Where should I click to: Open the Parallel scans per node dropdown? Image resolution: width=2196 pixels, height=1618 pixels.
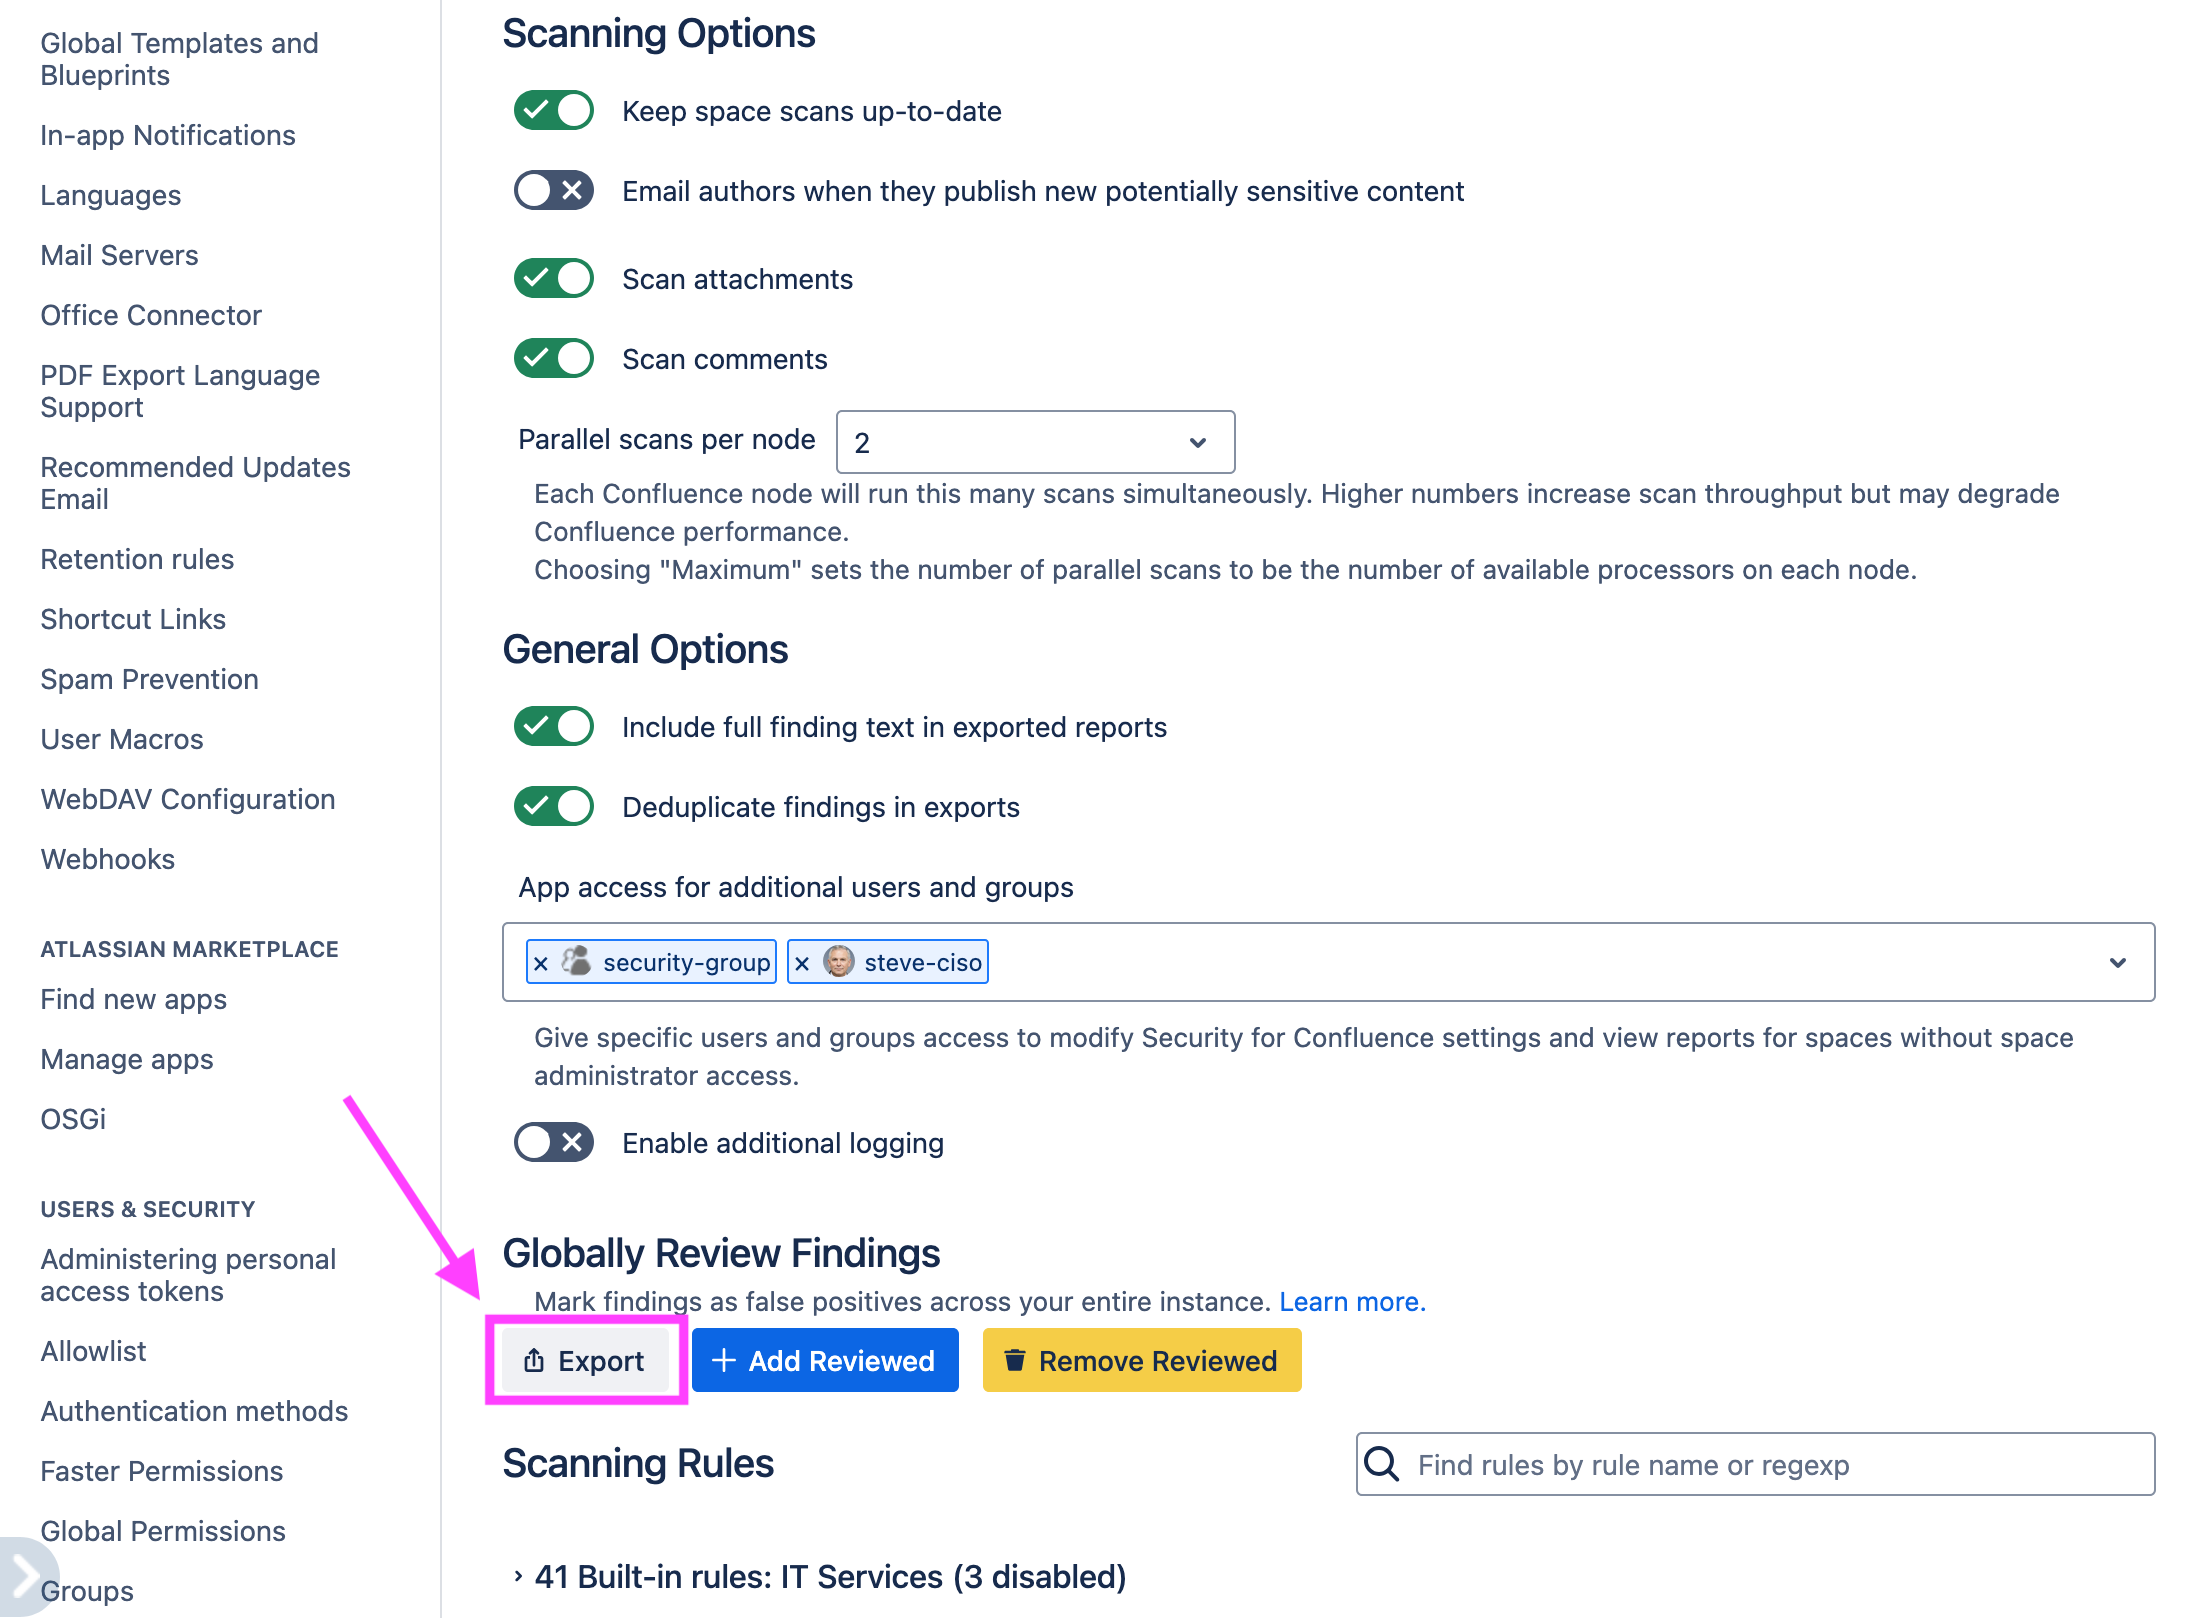point(1035,441)
